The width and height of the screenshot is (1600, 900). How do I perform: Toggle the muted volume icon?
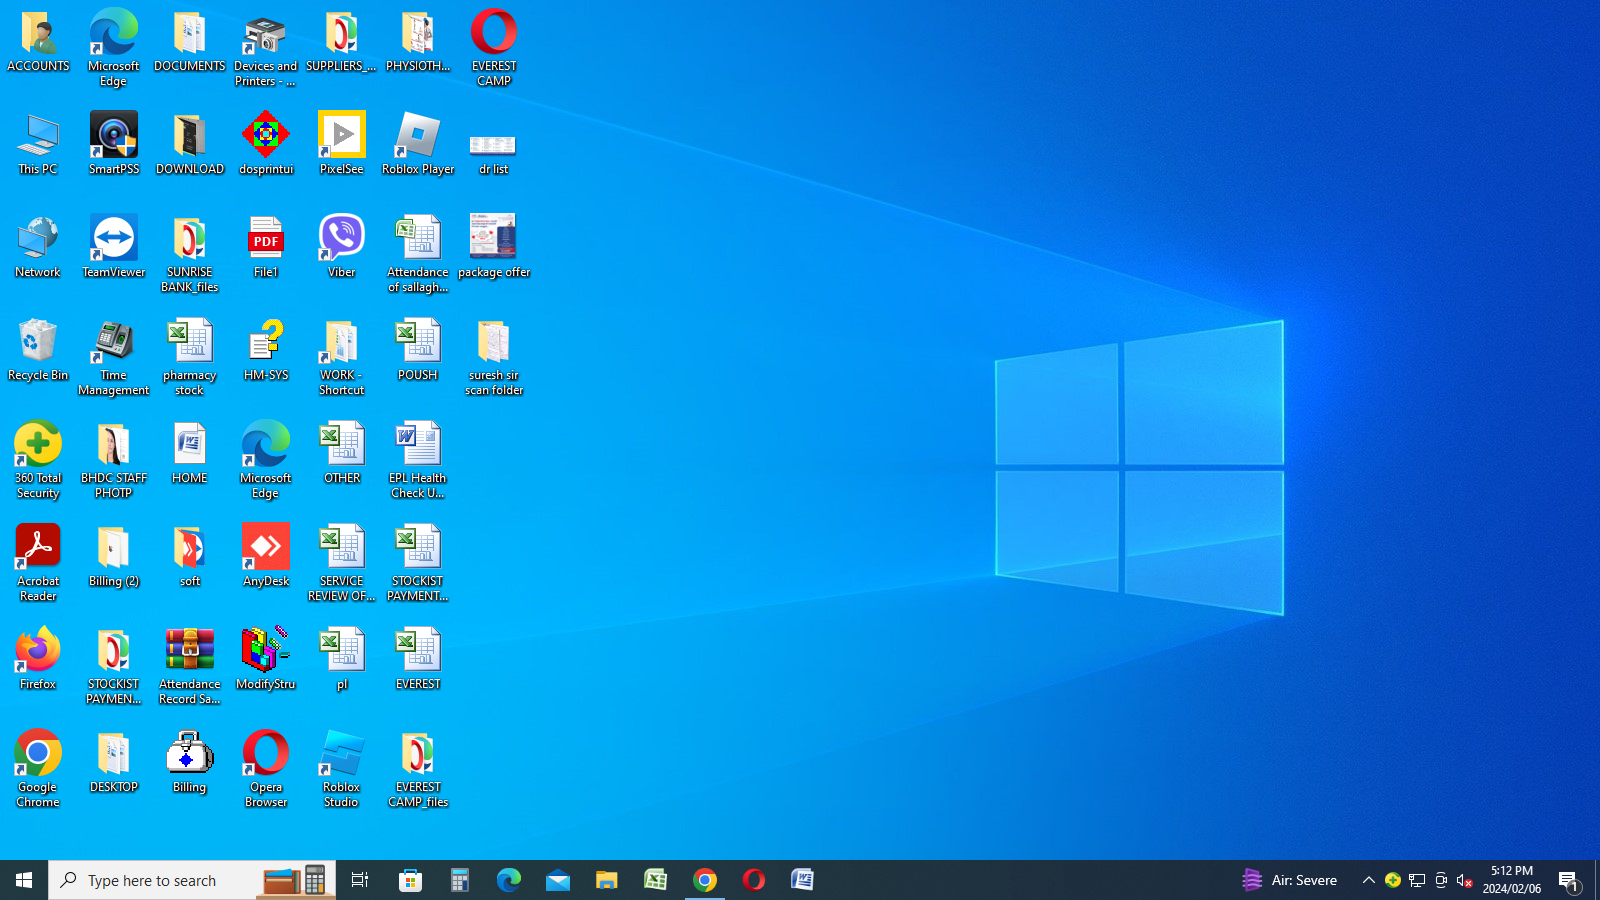[x=1464, y=880]
